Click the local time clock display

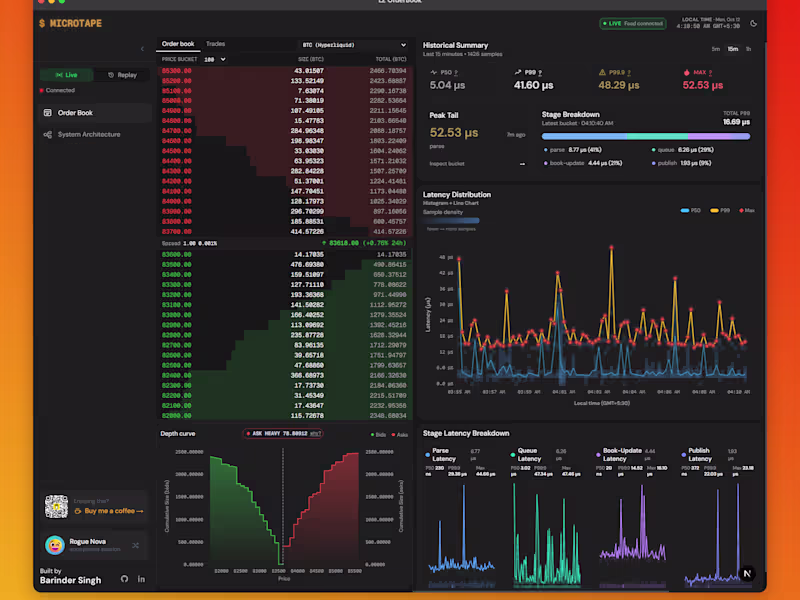(708, 23)
